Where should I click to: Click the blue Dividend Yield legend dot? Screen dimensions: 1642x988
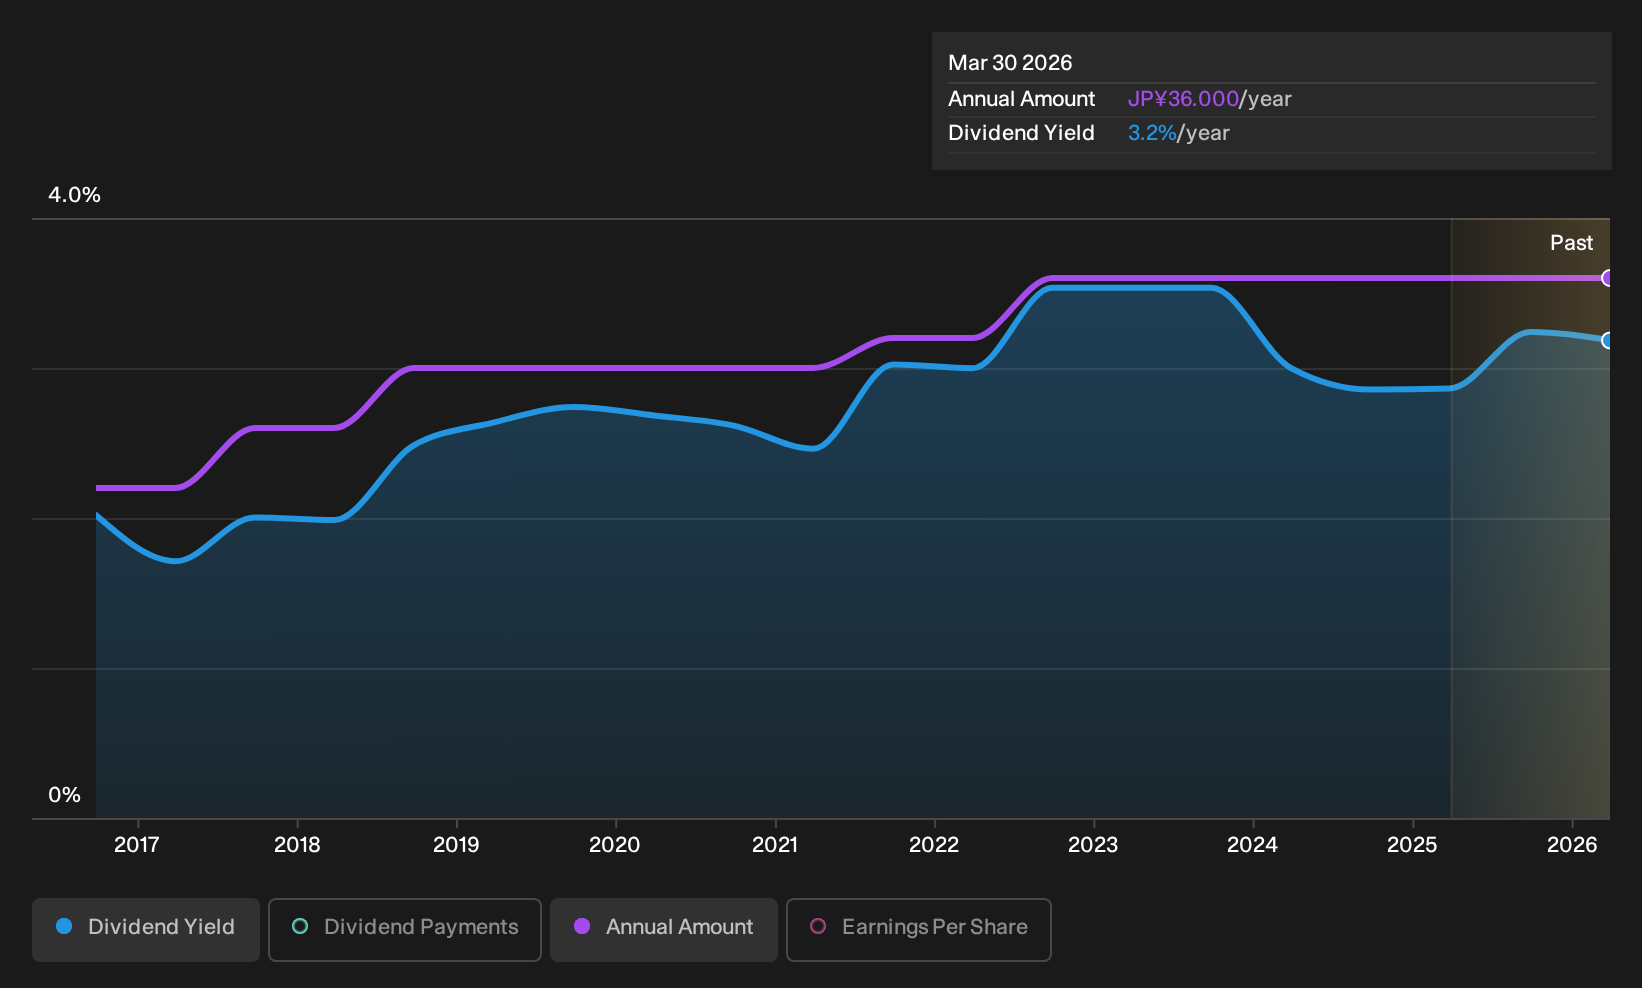pos(64,926)
